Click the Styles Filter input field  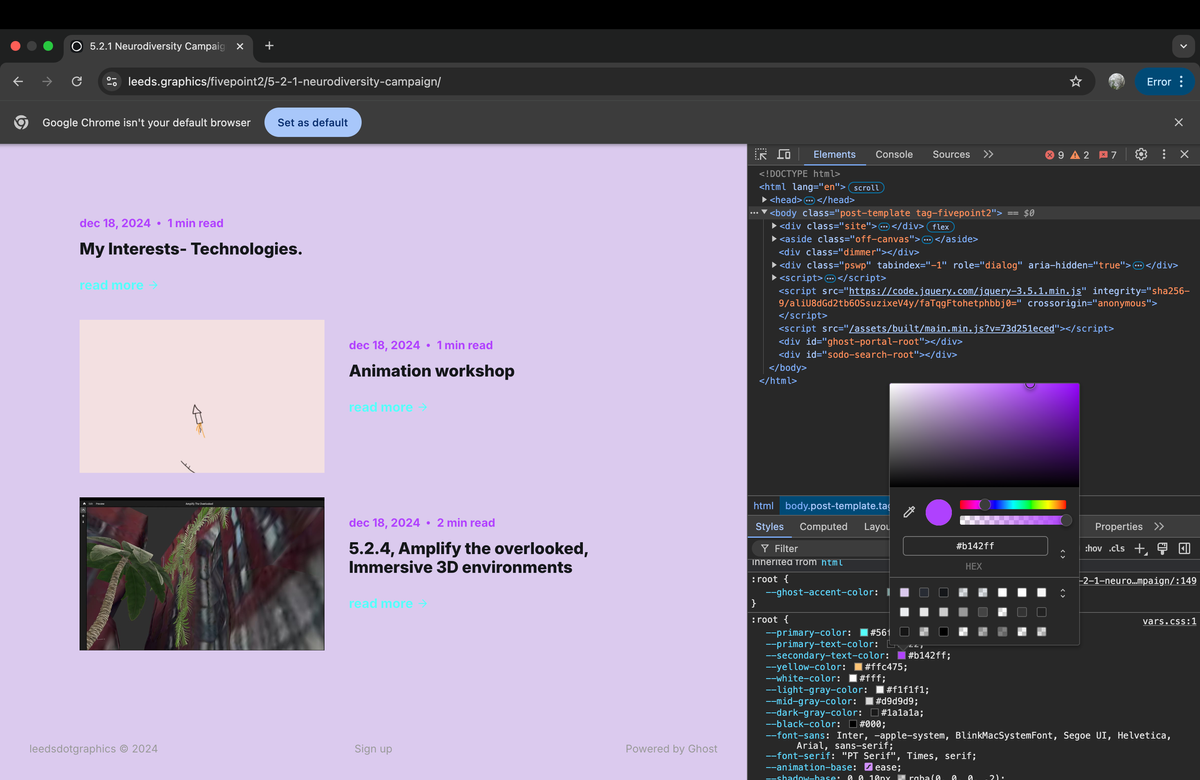point(820,548)
